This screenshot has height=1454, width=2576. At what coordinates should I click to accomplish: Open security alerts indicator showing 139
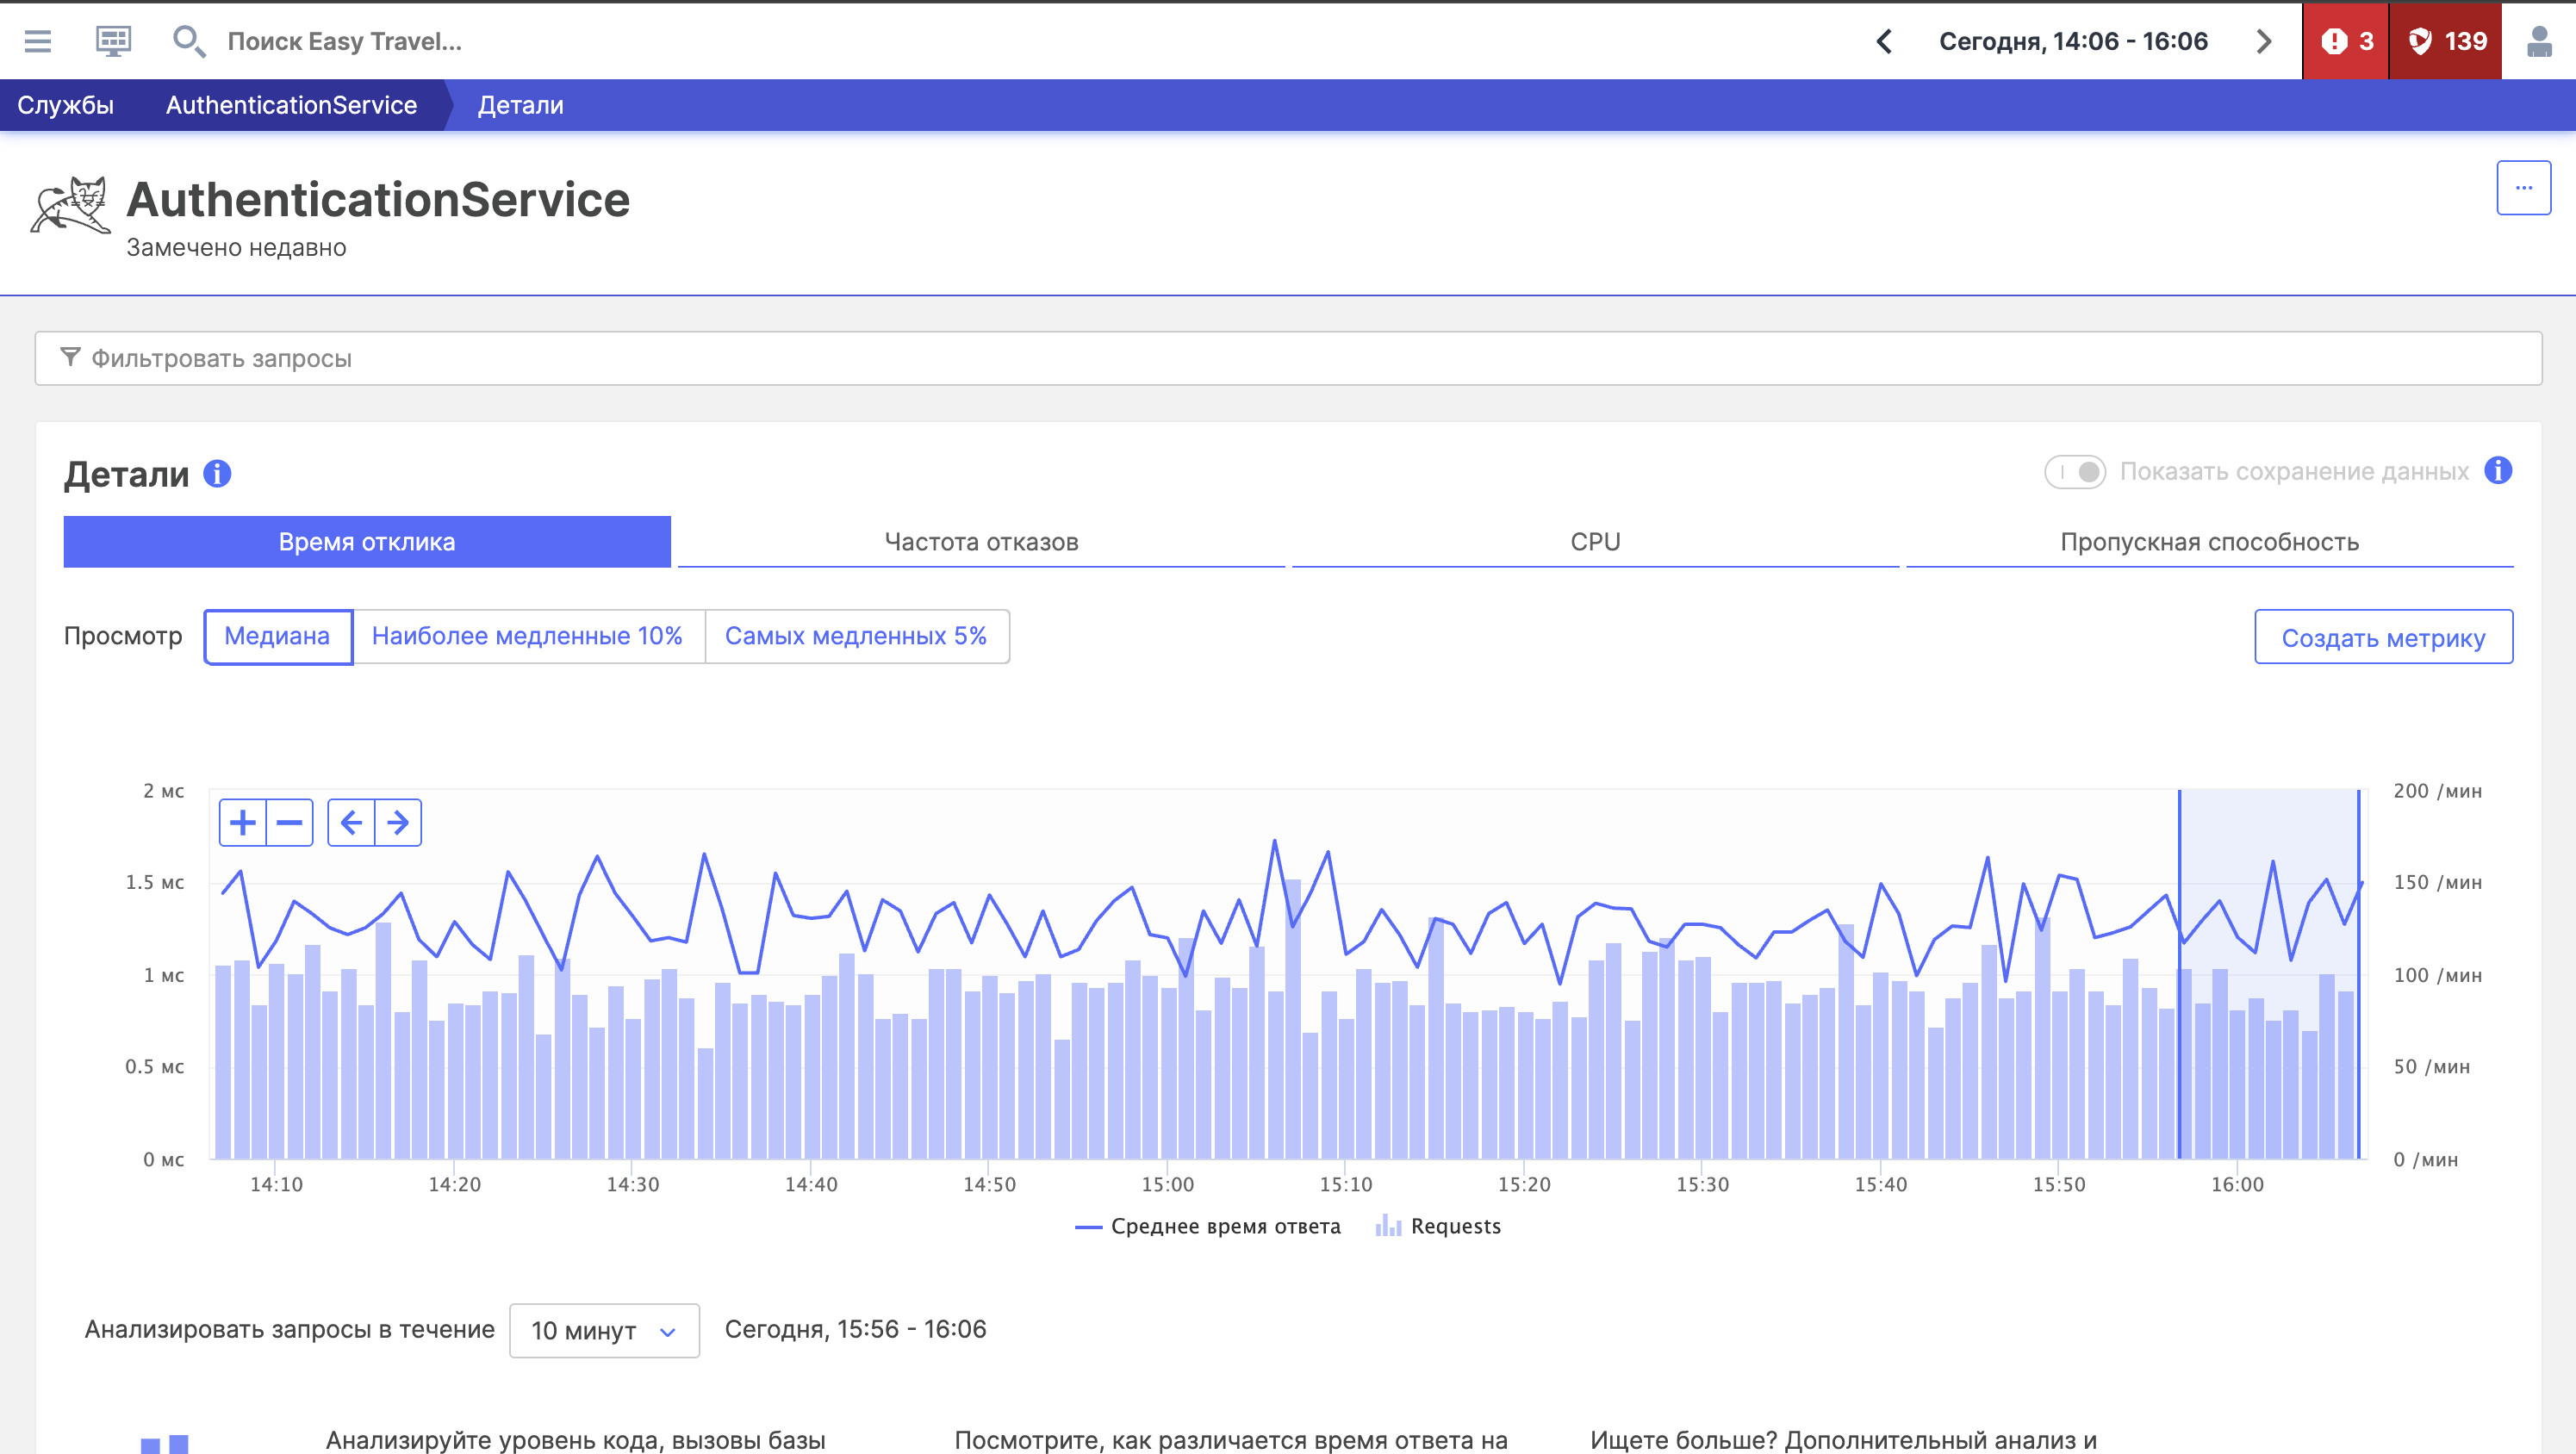pos(2445,41)
